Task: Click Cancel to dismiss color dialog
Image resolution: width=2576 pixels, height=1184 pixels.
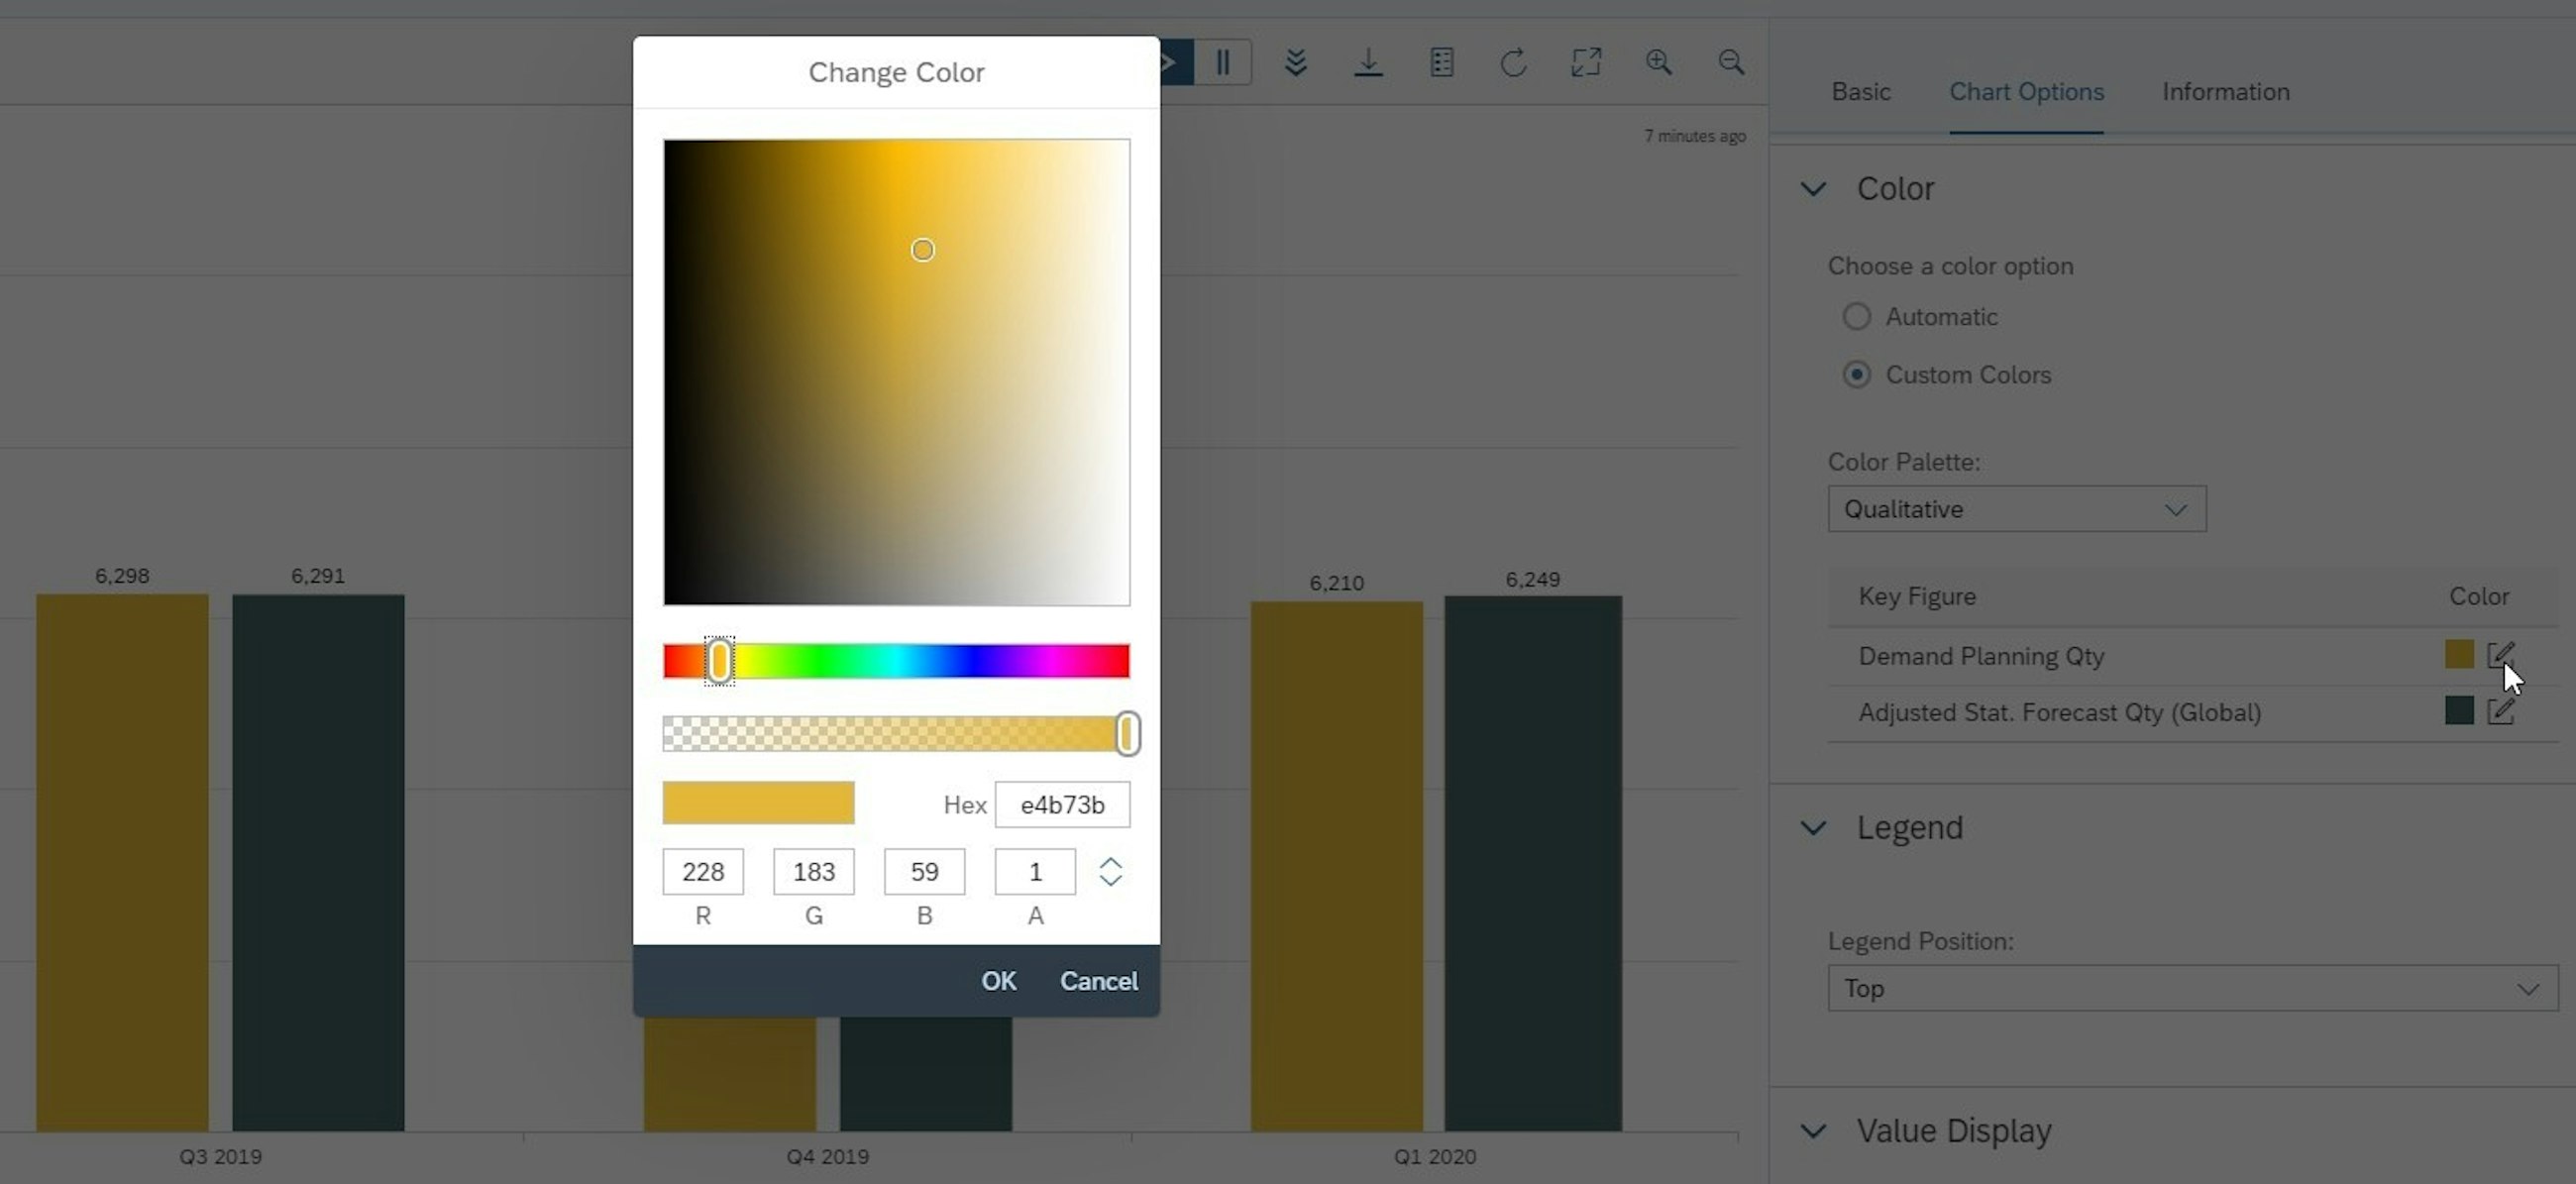Action: 1099,980
